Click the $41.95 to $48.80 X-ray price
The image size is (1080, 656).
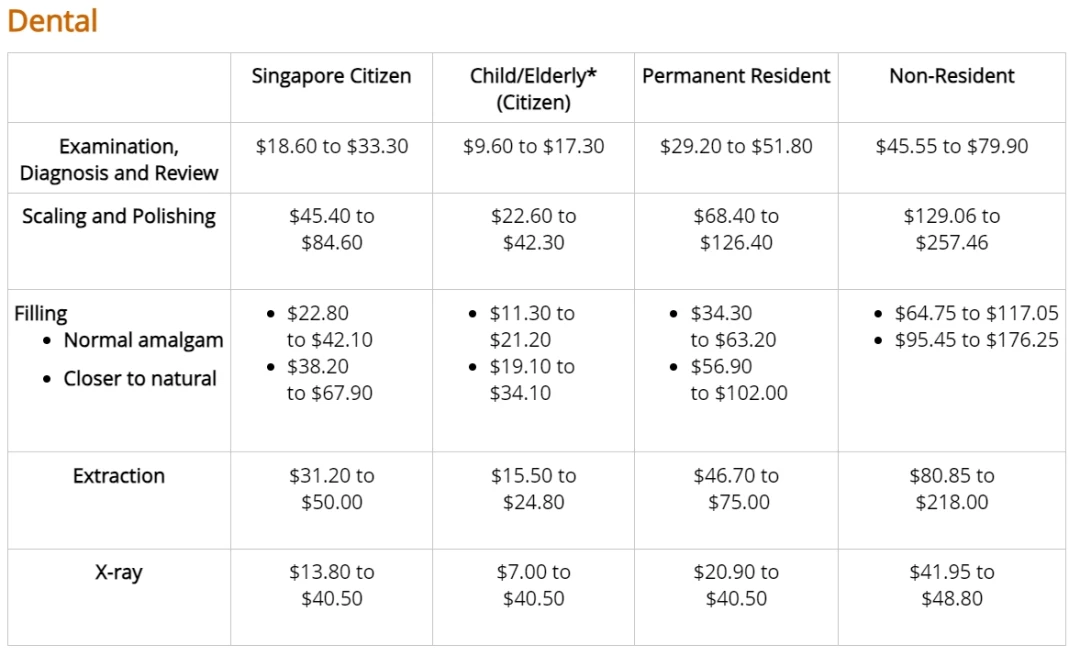coord(952,585)
